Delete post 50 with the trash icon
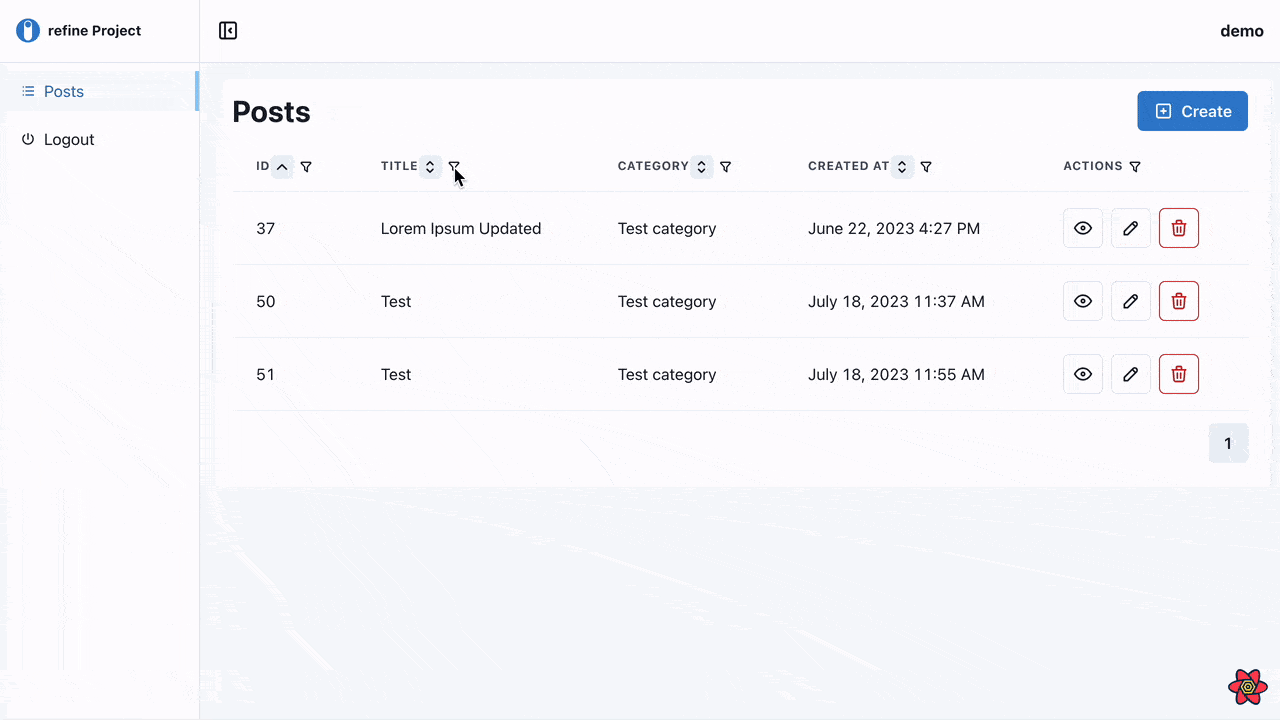 click(1179, 301)
